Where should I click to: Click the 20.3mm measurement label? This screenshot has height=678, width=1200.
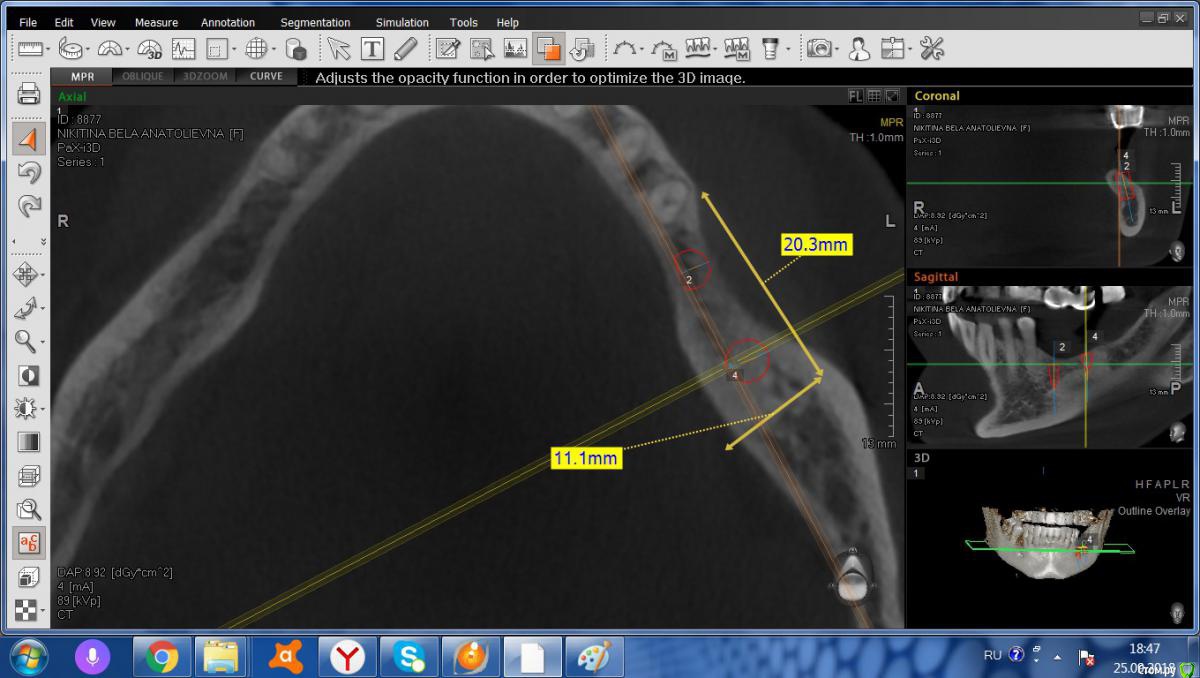click(x=816, y=244)
